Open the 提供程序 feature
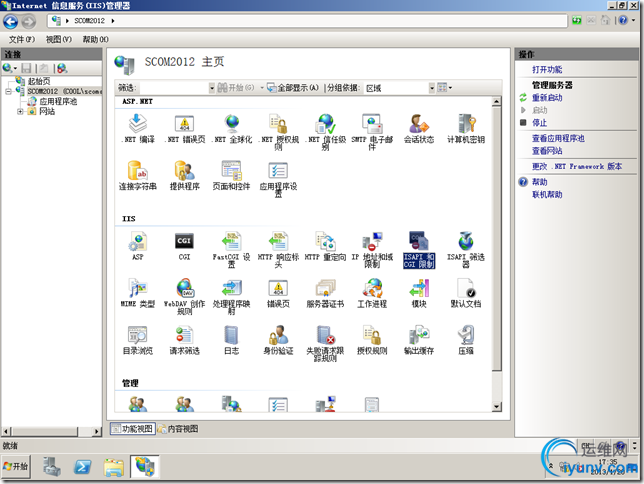The height and width of the screenshot is (484, 644). (x=184, y=175)
